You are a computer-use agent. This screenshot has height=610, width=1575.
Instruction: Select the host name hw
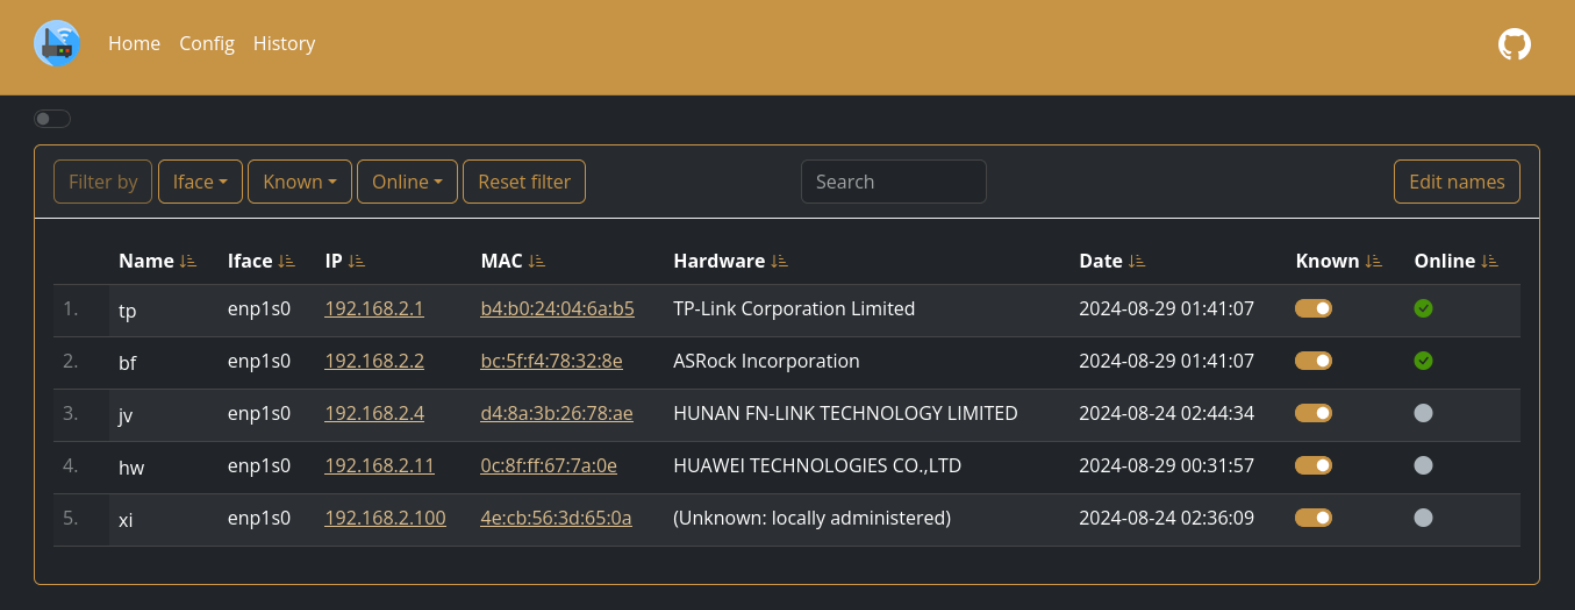click(131, 467)
